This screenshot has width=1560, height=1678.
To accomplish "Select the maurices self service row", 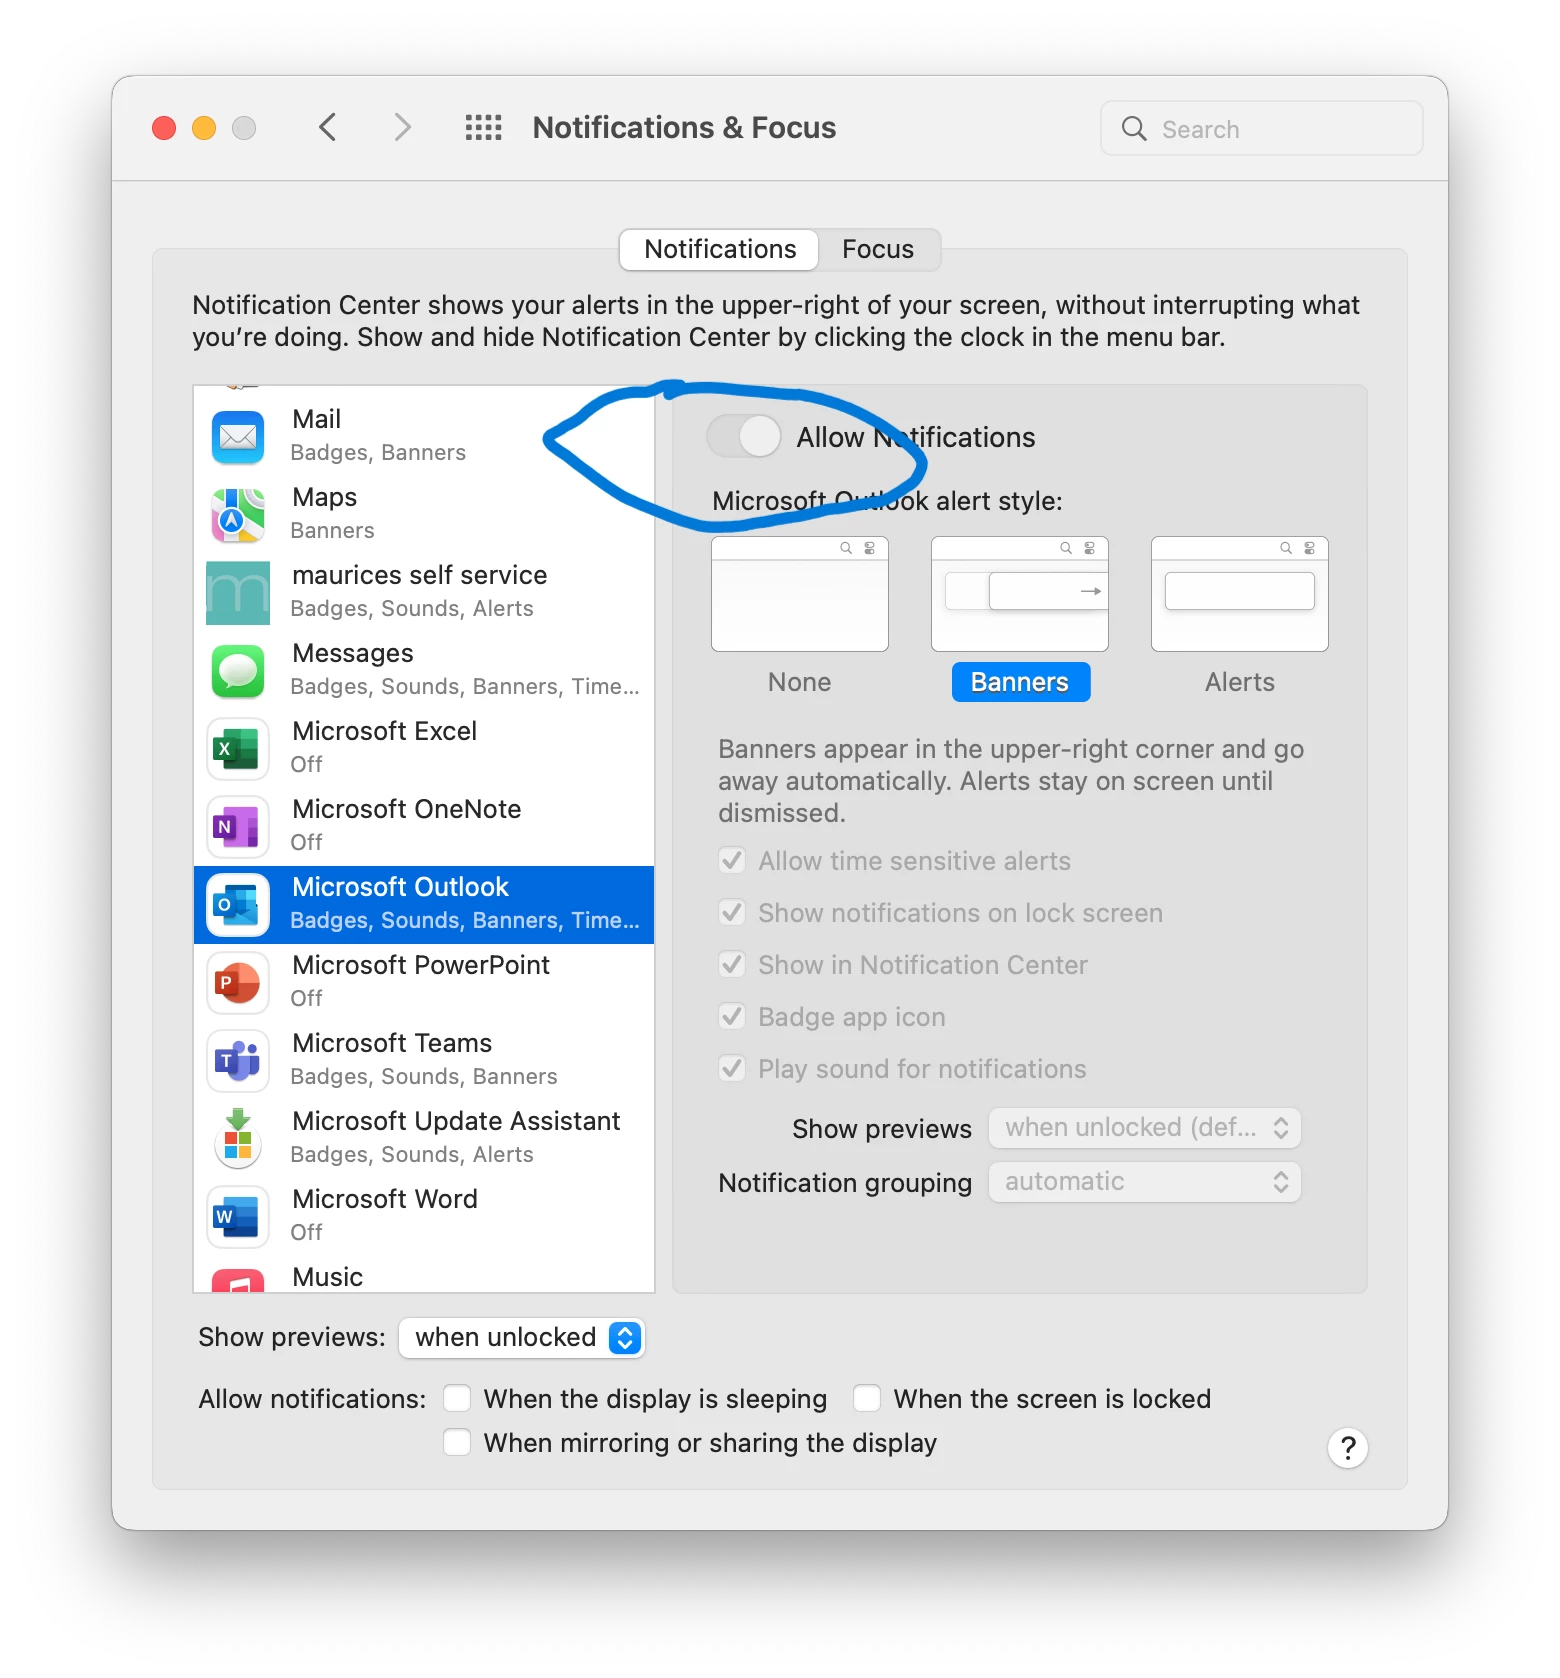I will point(424,592).
